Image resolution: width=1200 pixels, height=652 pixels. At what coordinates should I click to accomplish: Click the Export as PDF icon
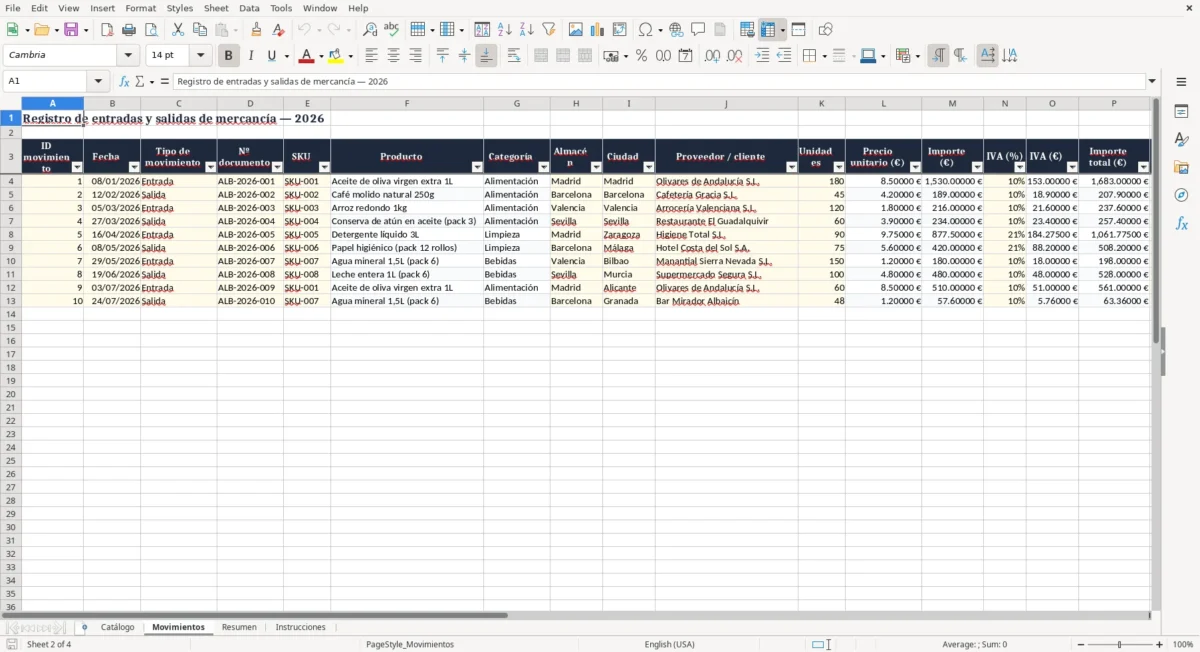[x=107, y=29]
